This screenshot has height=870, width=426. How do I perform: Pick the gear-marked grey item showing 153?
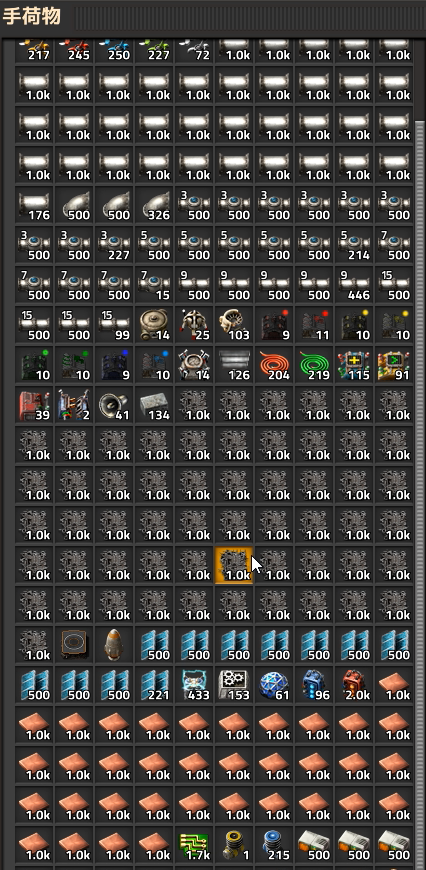pyautogui.click(x=234, y=684)
